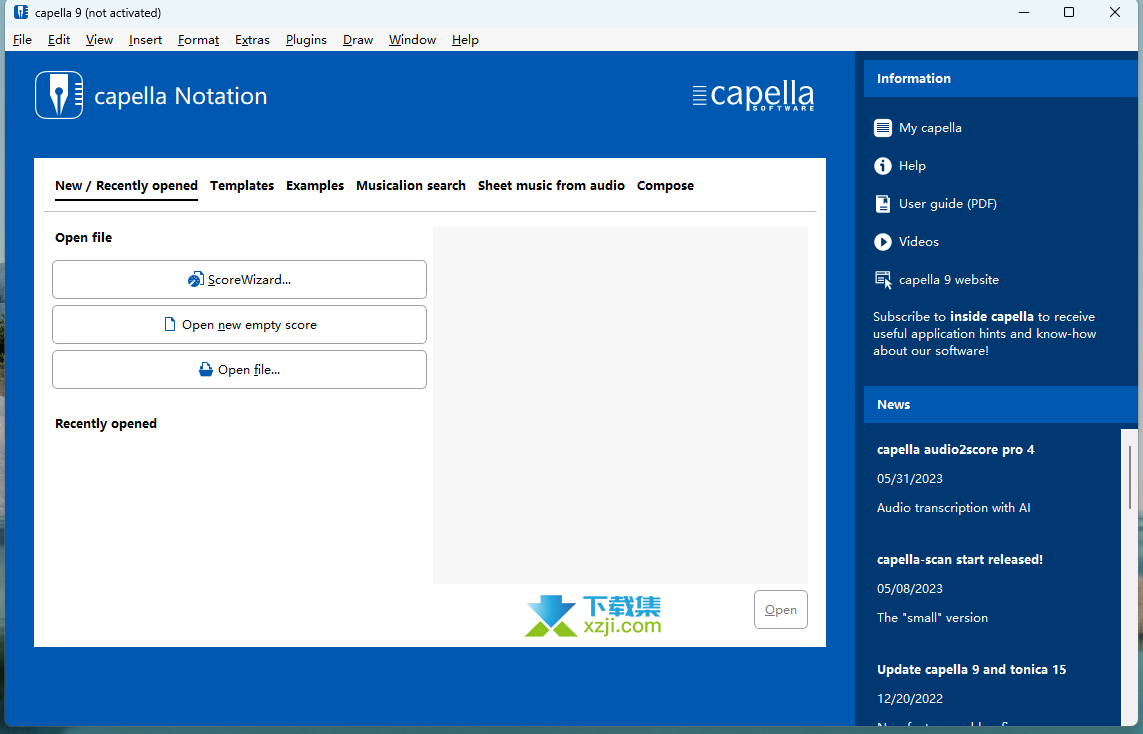The width and height of the screenshot is (1143, 734).
Task: Open the Edit menu
Action: pyautogui.click(x=59, y=40)
